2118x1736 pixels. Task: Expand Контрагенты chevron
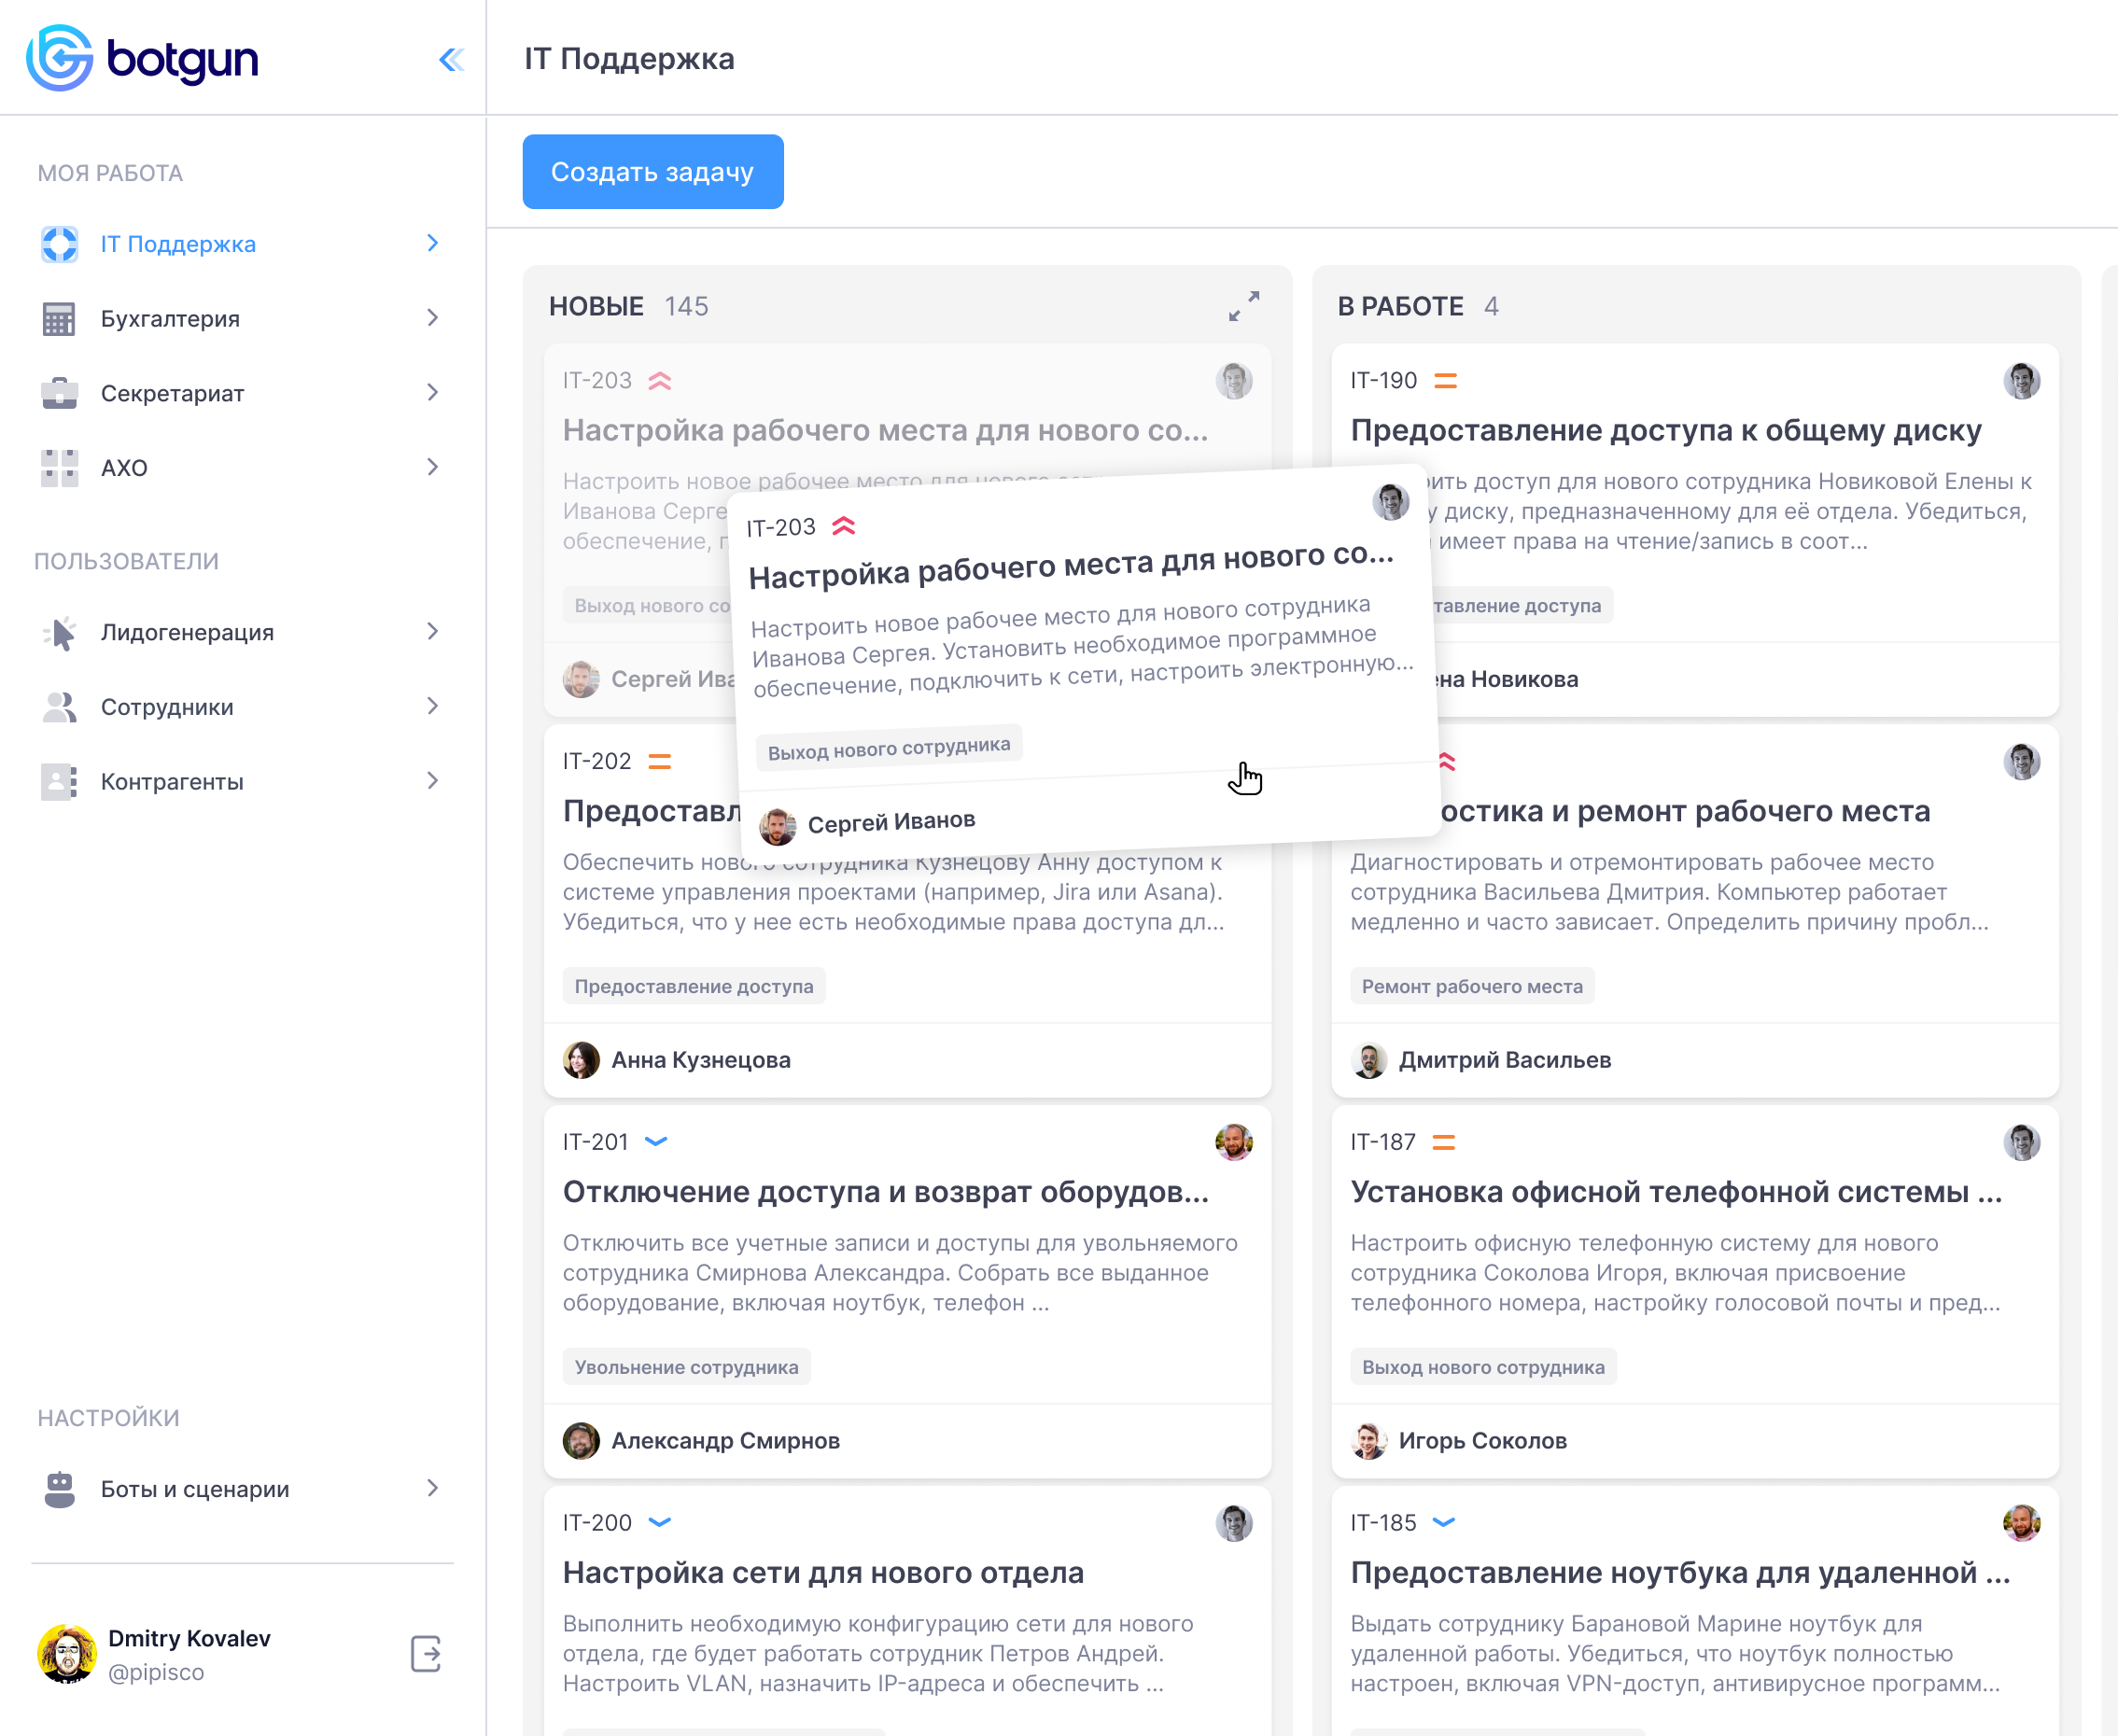[433, 782]
